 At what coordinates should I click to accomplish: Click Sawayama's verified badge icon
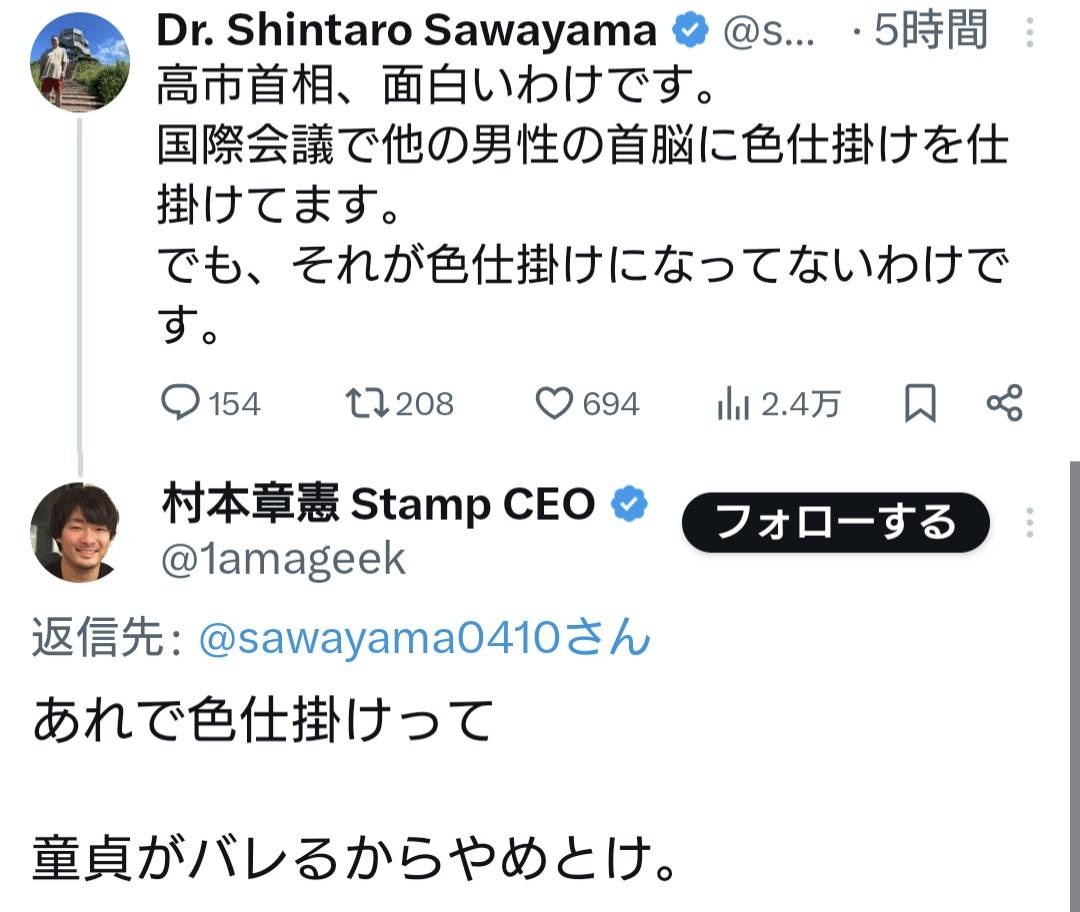[x=690, y=32]
